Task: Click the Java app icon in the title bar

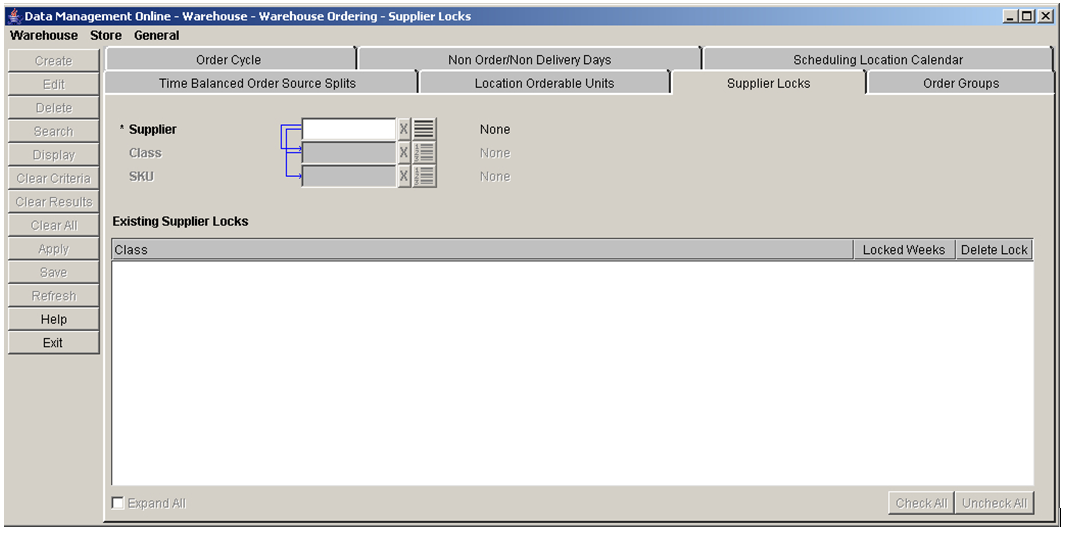Action: pyautogui.click(x=14, y=16)
